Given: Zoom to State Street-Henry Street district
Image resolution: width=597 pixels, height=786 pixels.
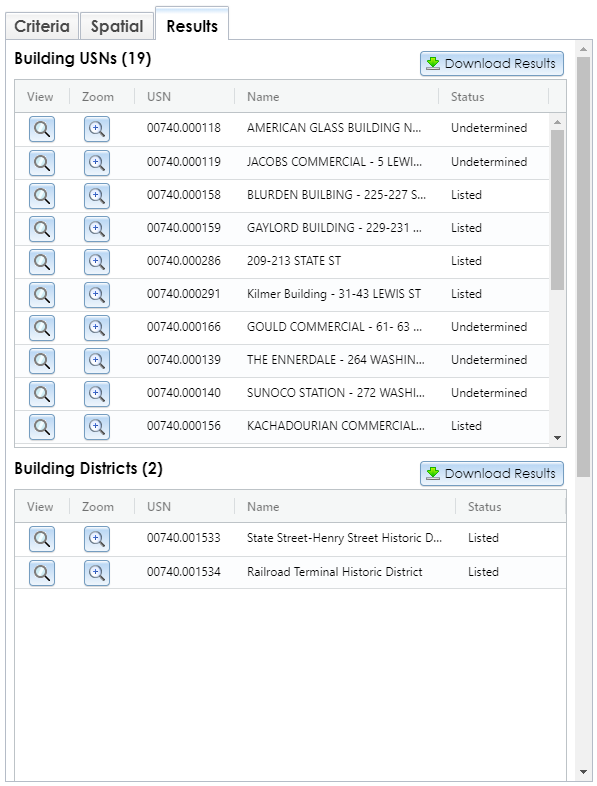Looking at the screenshot, I should point(97,539).
